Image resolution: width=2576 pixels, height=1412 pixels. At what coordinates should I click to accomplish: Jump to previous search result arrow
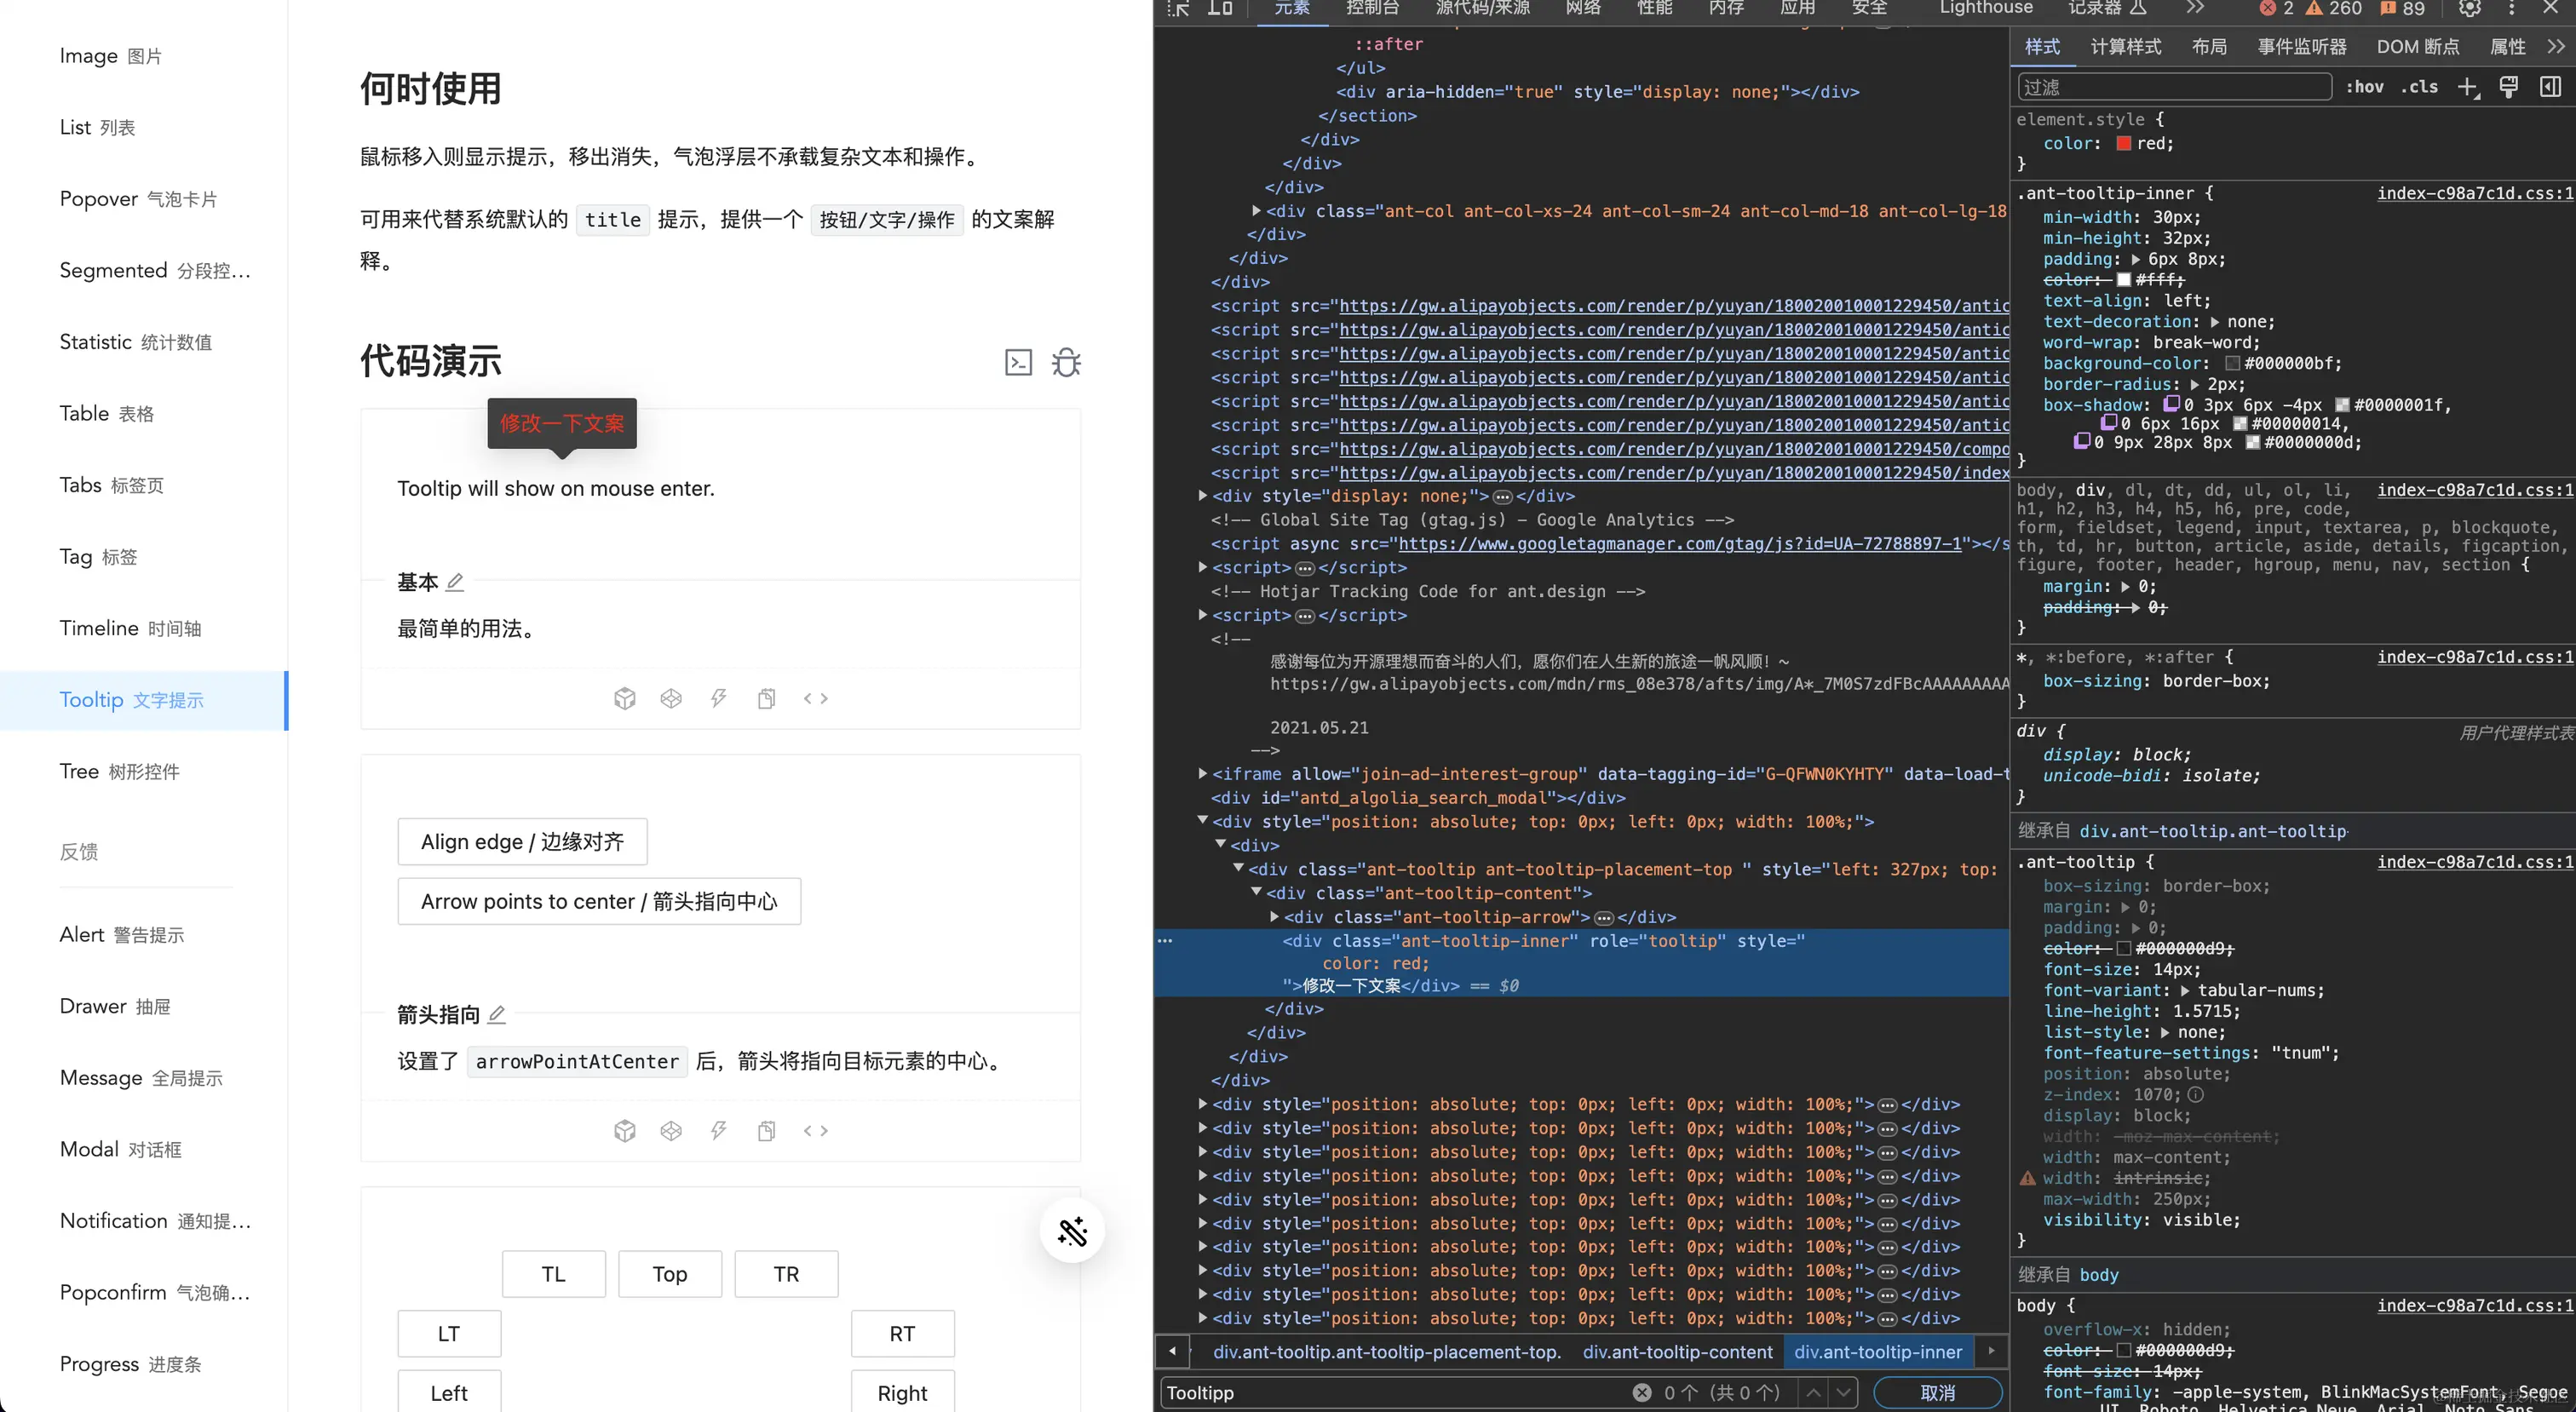point(1813,1392)
